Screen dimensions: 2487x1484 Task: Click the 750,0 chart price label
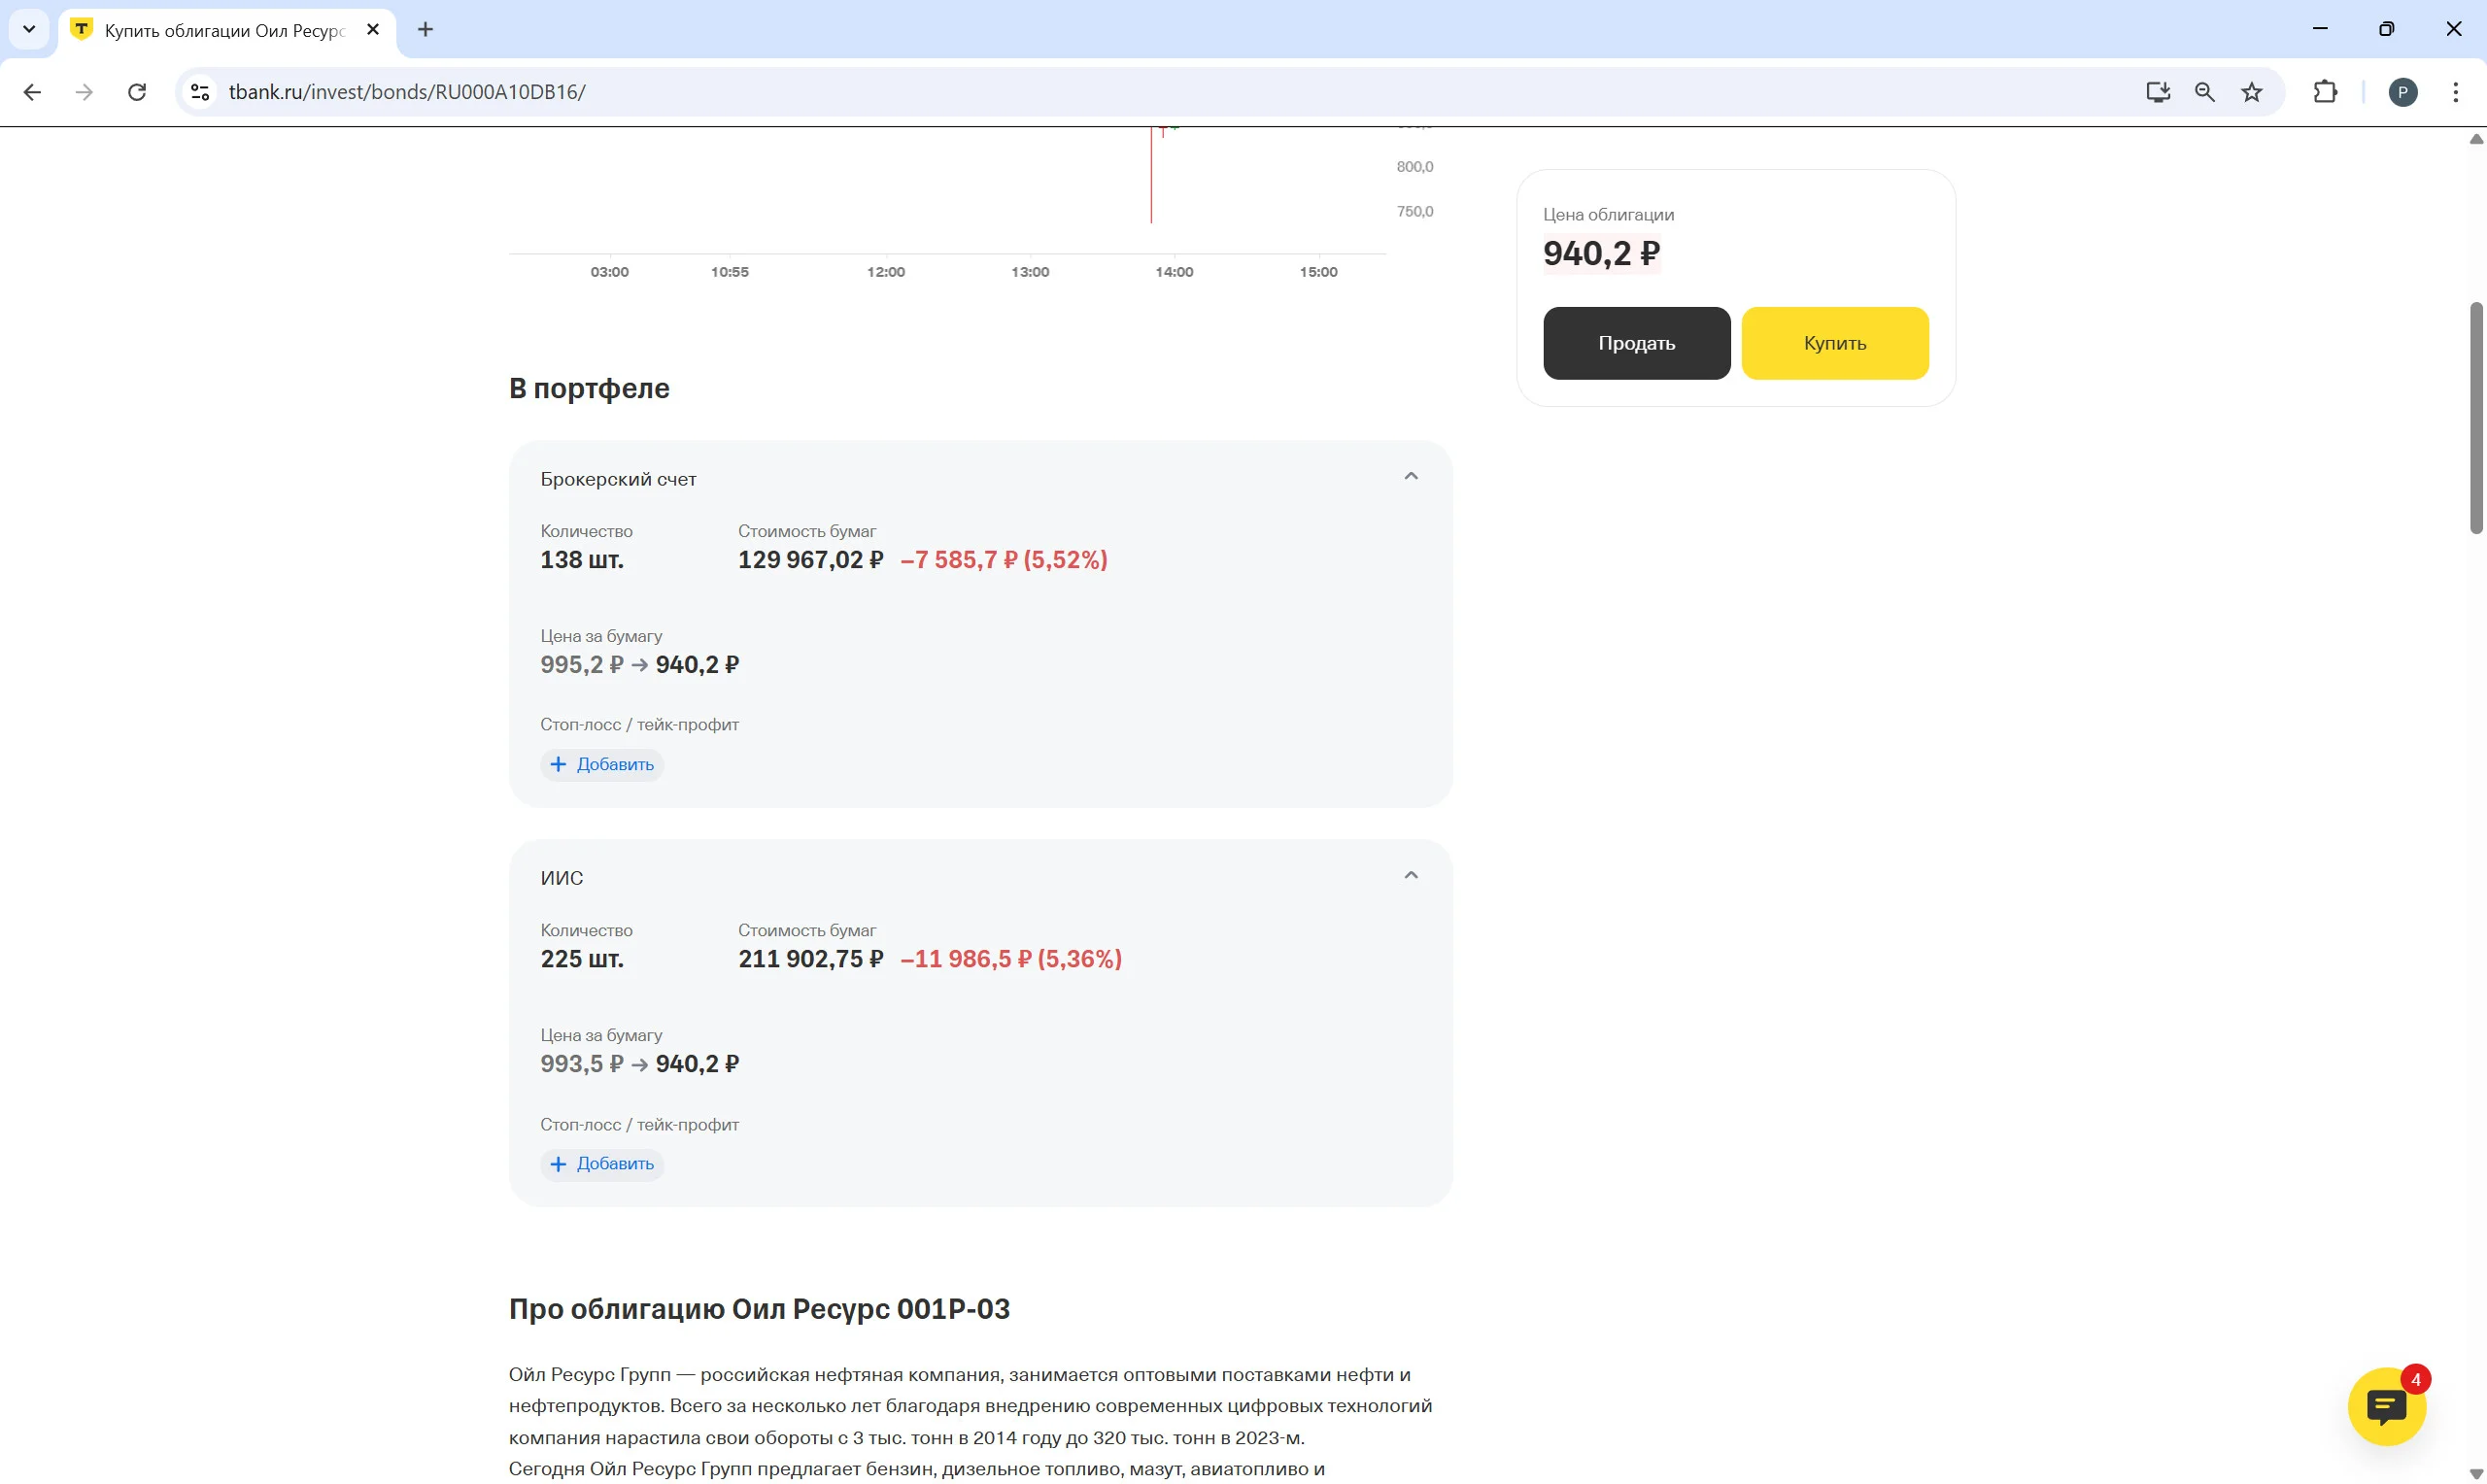coord(1414,212)
